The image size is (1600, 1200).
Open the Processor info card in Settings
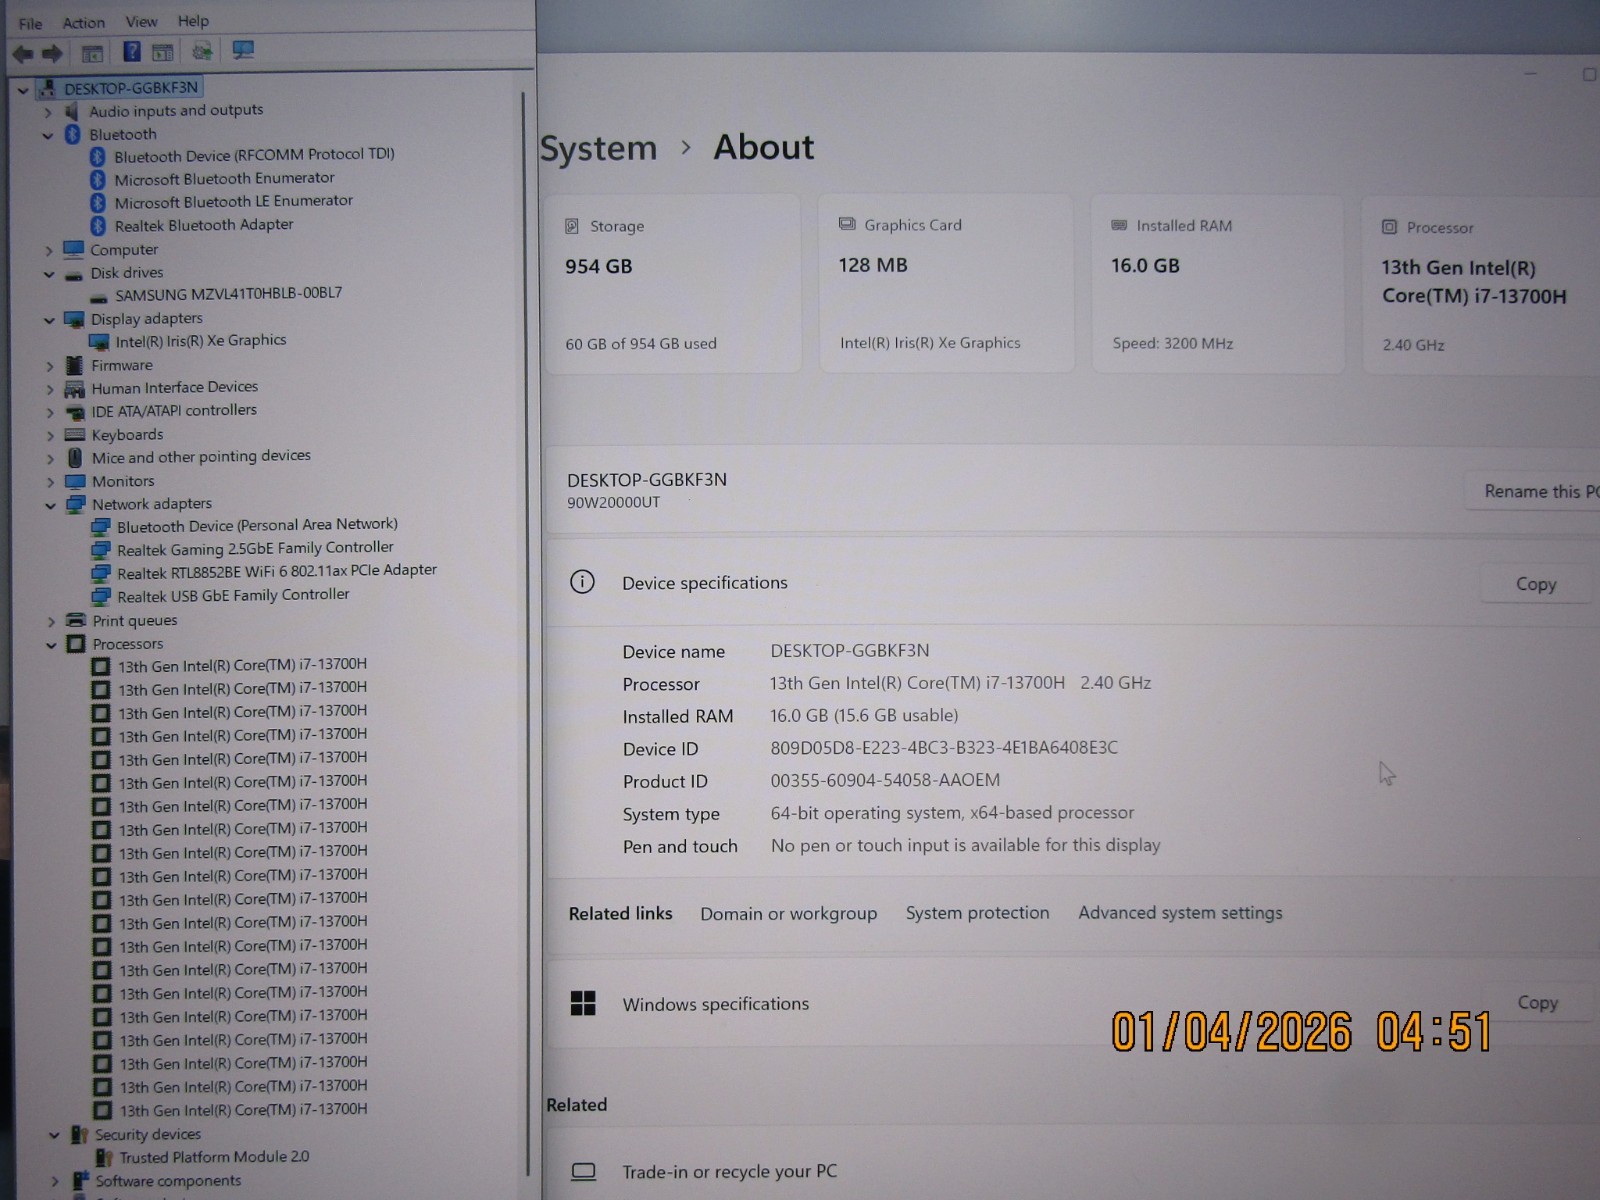(x=1482, y=285)
